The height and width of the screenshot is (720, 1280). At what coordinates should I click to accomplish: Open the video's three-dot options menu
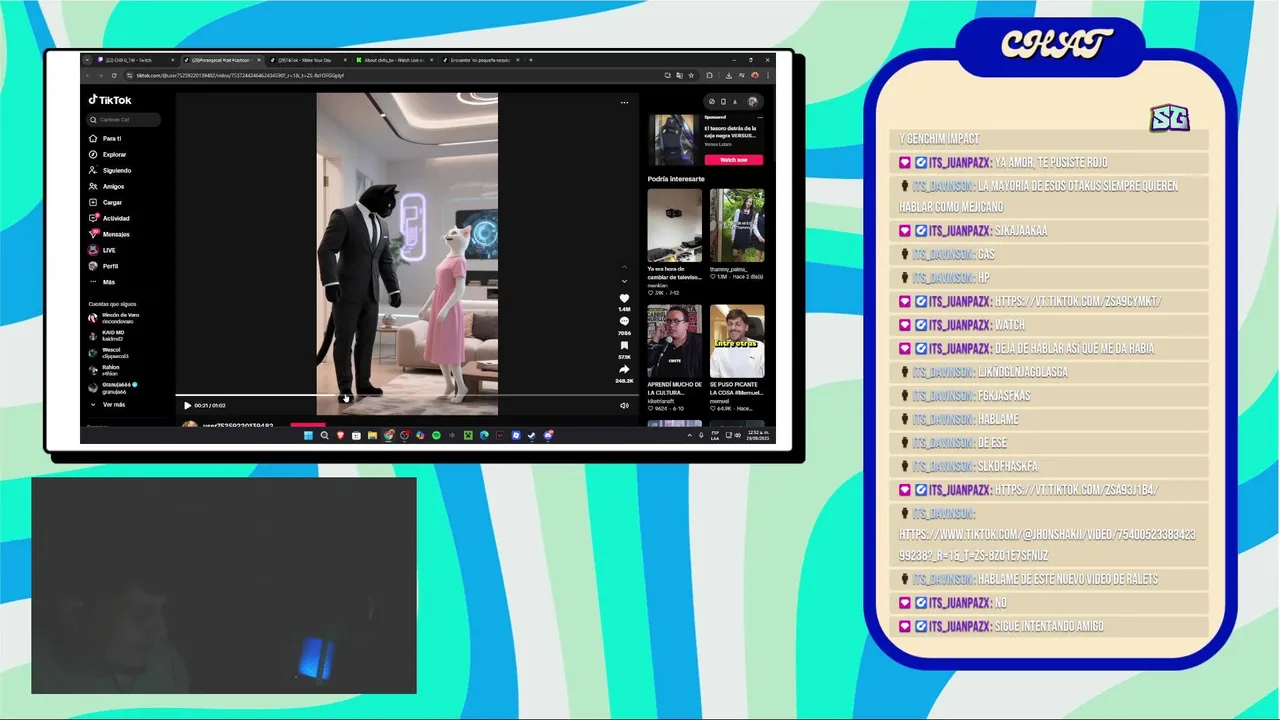[x=624, y=102]
